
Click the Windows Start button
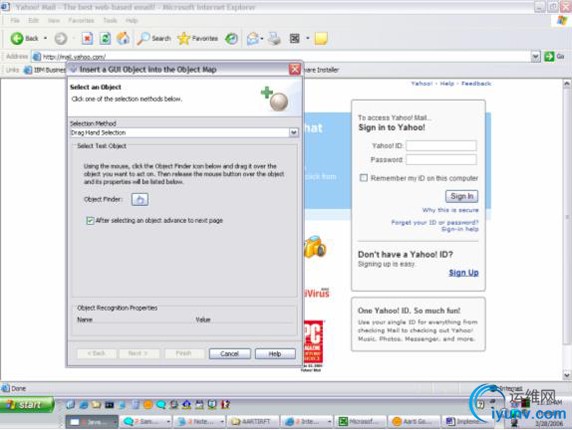pyautogui.click(x=27, y=404)
